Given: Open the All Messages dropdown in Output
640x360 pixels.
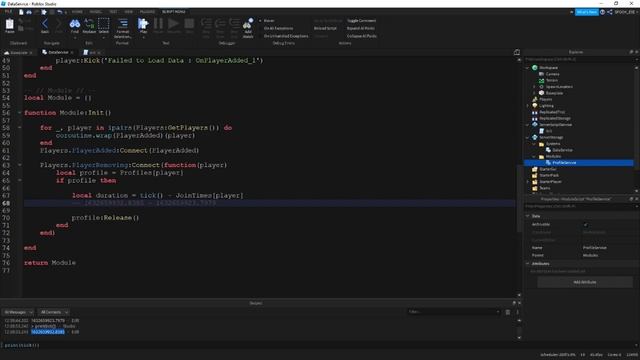Looking at the screenshot, I should coord(18,312).
